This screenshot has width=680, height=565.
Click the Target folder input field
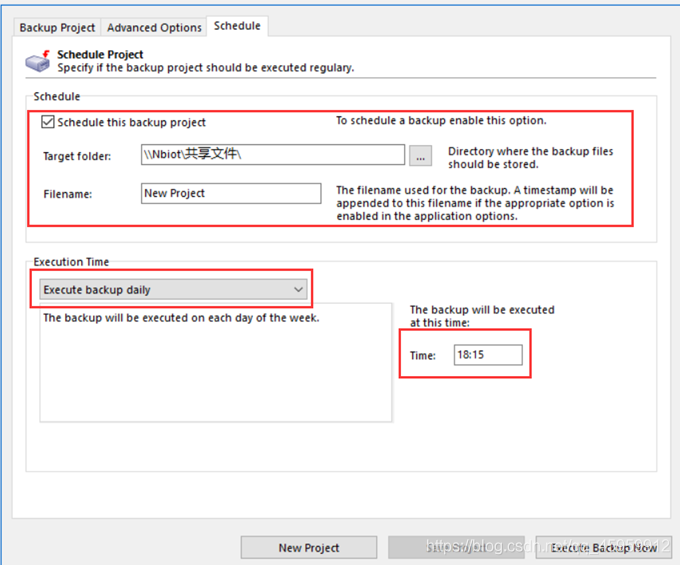[273, 154]
